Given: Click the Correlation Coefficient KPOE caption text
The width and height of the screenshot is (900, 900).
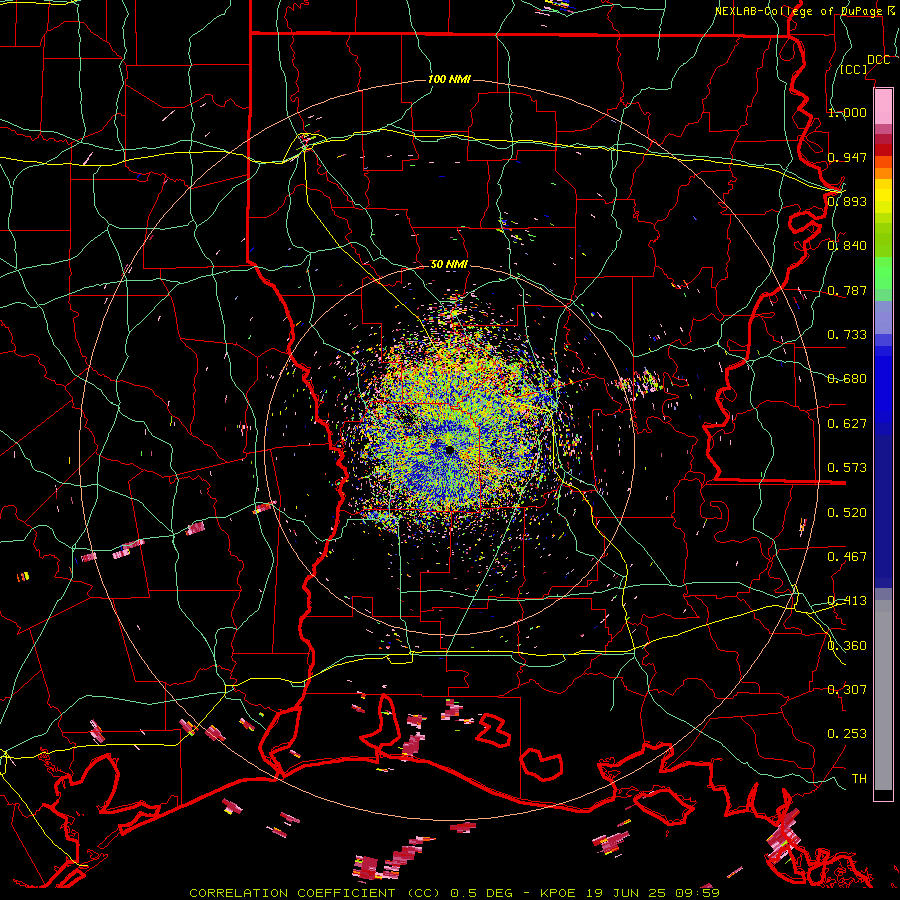Looking at the screenshot, I should tap(454, 893).
